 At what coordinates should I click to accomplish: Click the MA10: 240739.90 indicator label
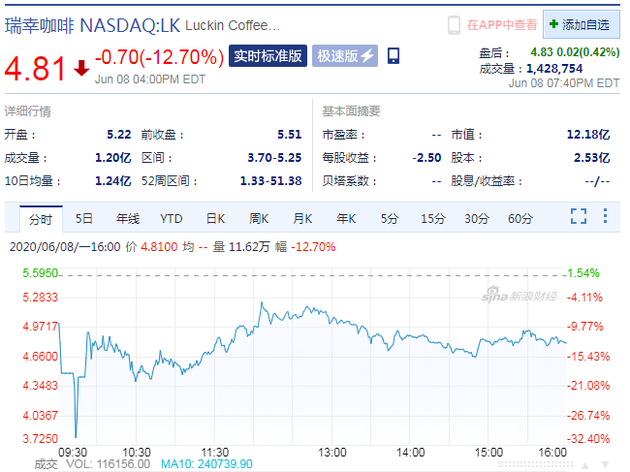(x=207, y=464)
